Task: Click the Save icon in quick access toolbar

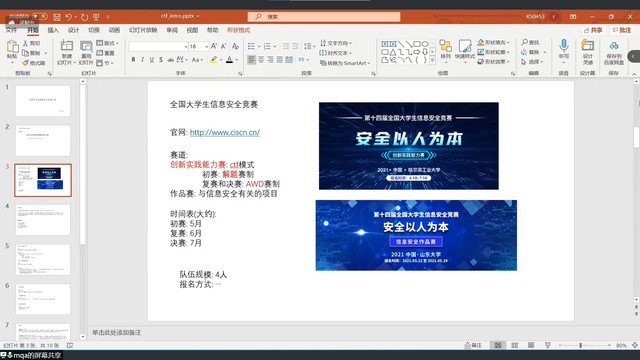Action: tap(57, 17)
